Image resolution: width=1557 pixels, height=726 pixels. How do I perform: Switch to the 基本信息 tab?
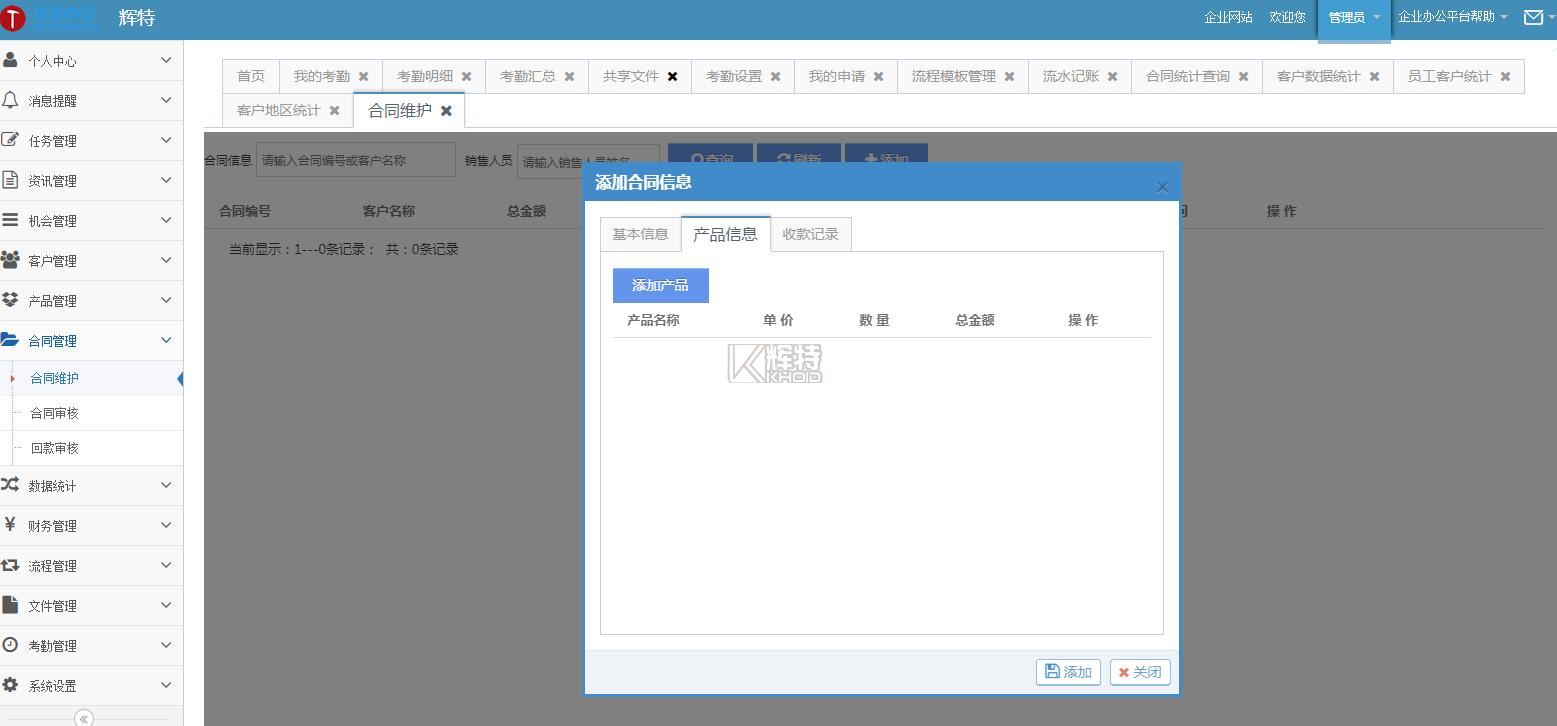coord(640,234)
